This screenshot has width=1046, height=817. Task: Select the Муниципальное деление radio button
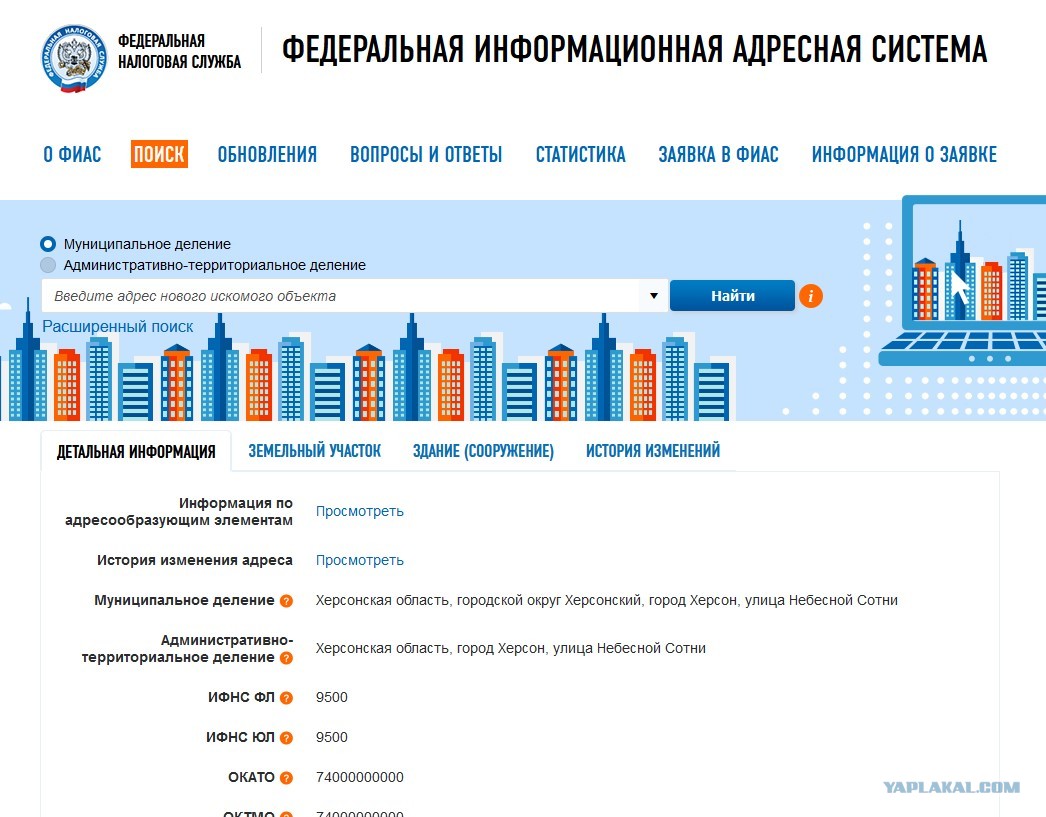coord(48,244)
